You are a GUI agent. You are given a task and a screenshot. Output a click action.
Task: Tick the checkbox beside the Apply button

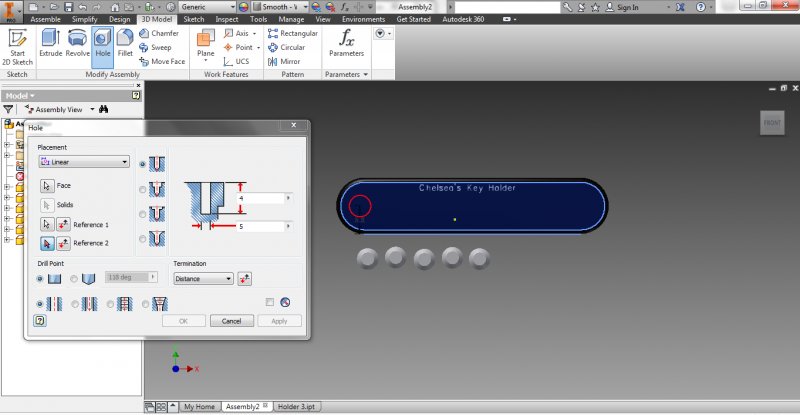pos(270,302)
